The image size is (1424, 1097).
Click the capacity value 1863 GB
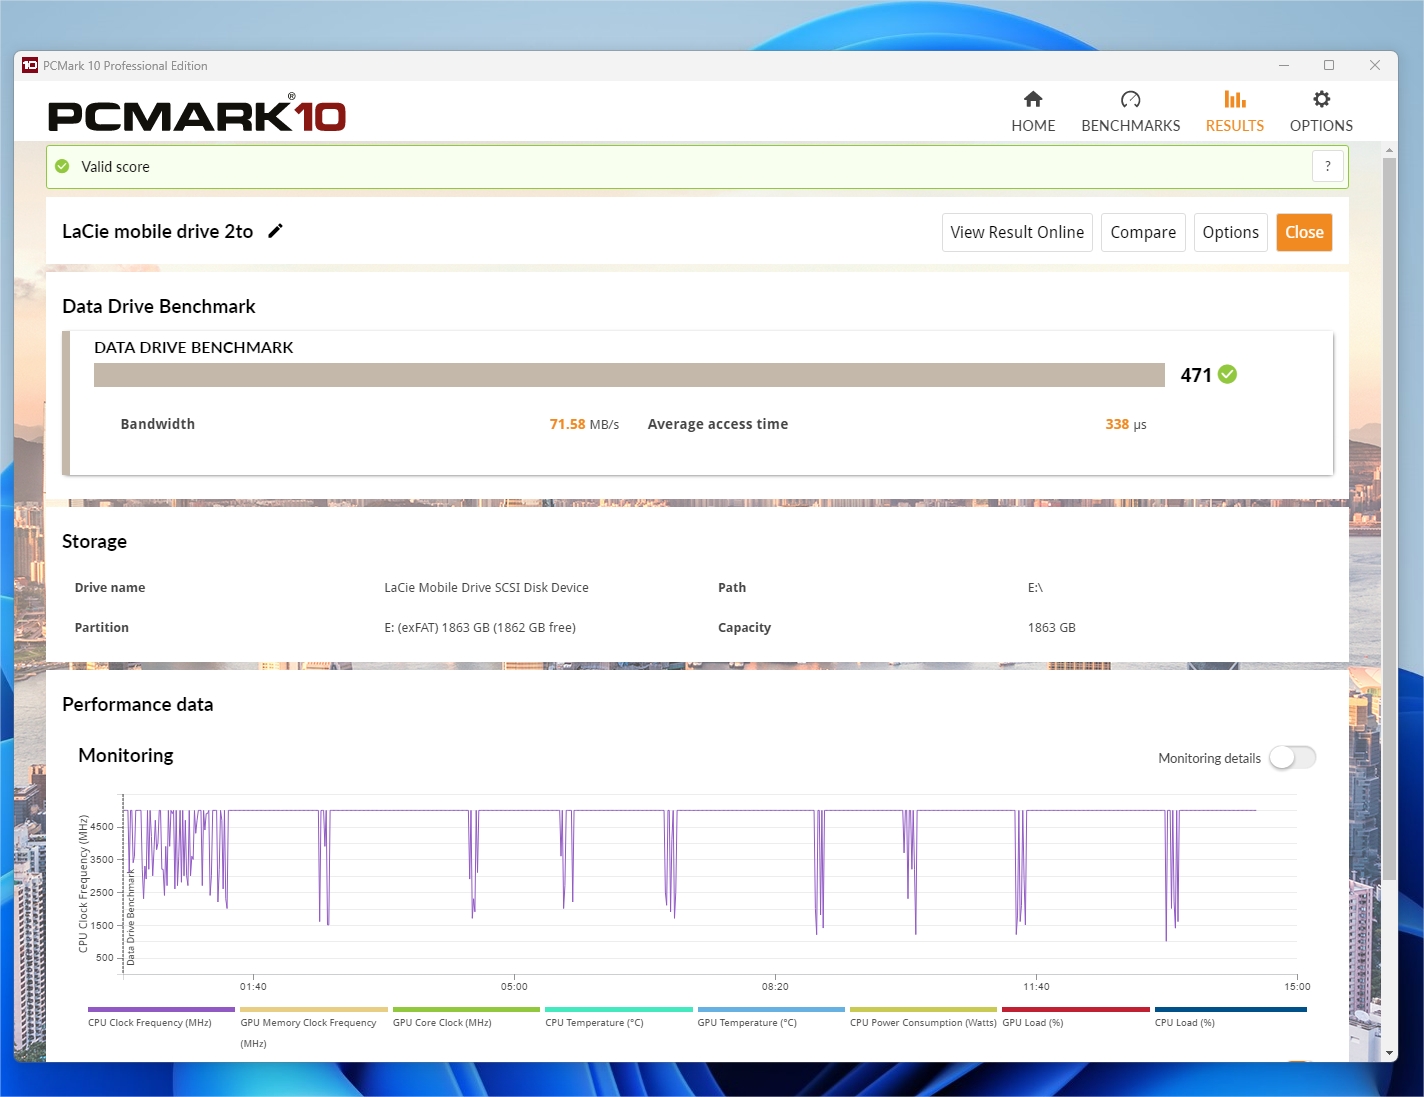click(1051, 627)
